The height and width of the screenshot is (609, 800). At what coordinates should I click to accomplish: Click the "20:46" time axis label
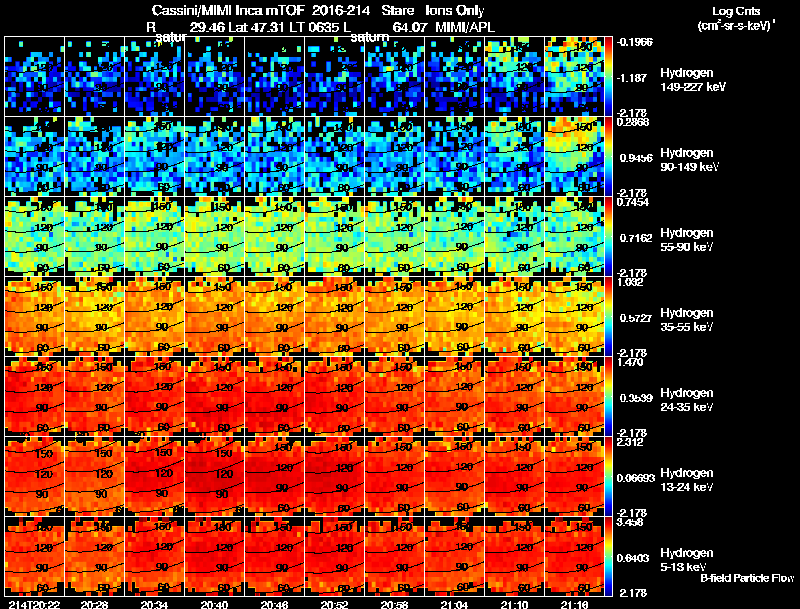pyautogui.click(x=274, y=604)
